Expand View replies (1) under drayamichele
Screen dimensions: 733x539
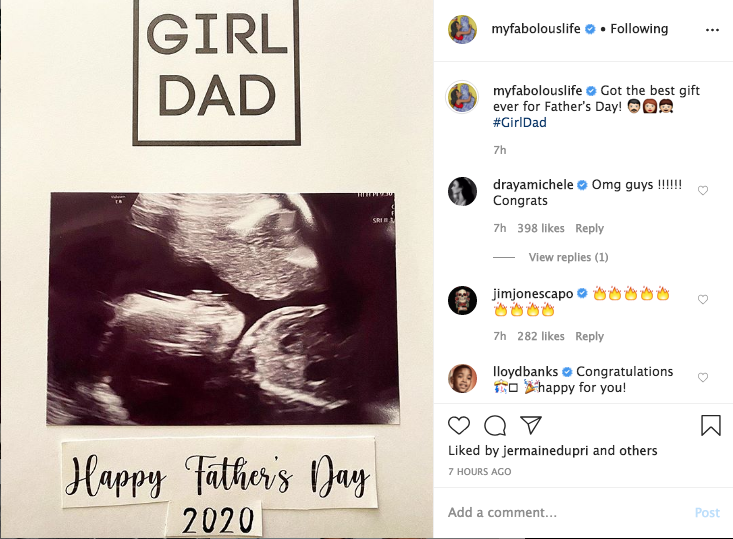568,257
